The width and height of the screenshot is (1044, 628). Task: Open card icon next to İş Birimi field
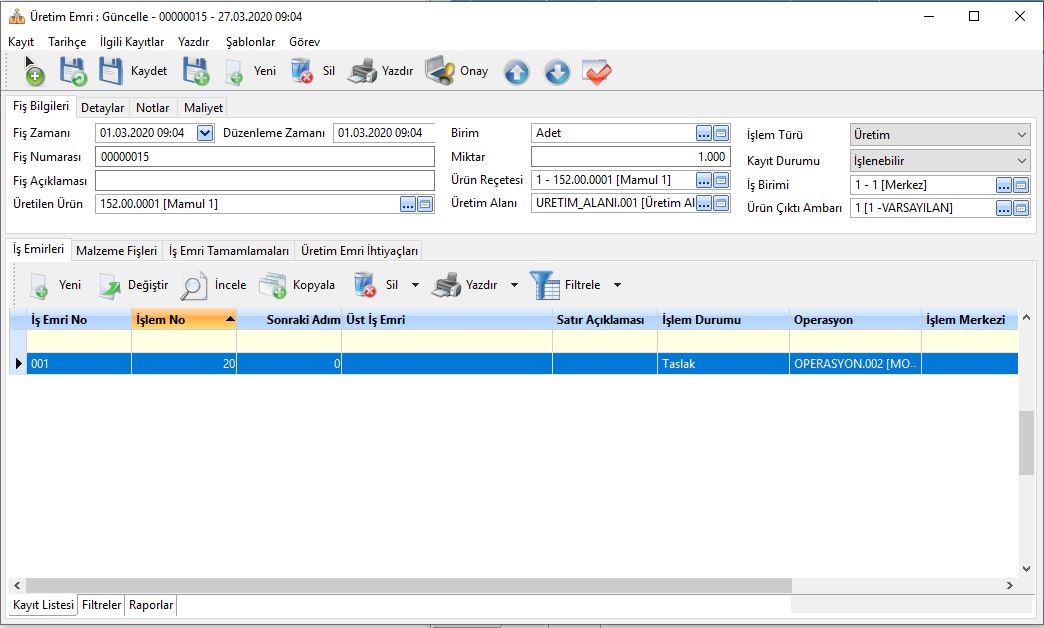(1021, 186)
